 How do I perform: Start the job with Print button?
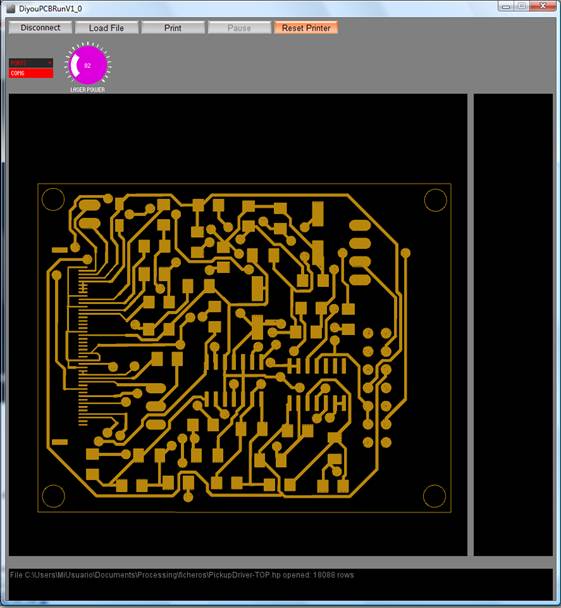[x=173, y=28]
